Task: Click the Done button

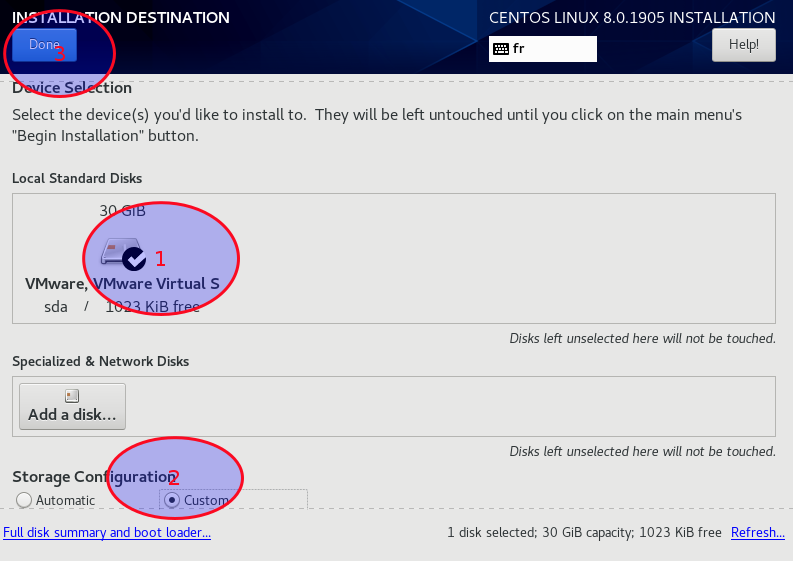Action: [x=45, y=45]
